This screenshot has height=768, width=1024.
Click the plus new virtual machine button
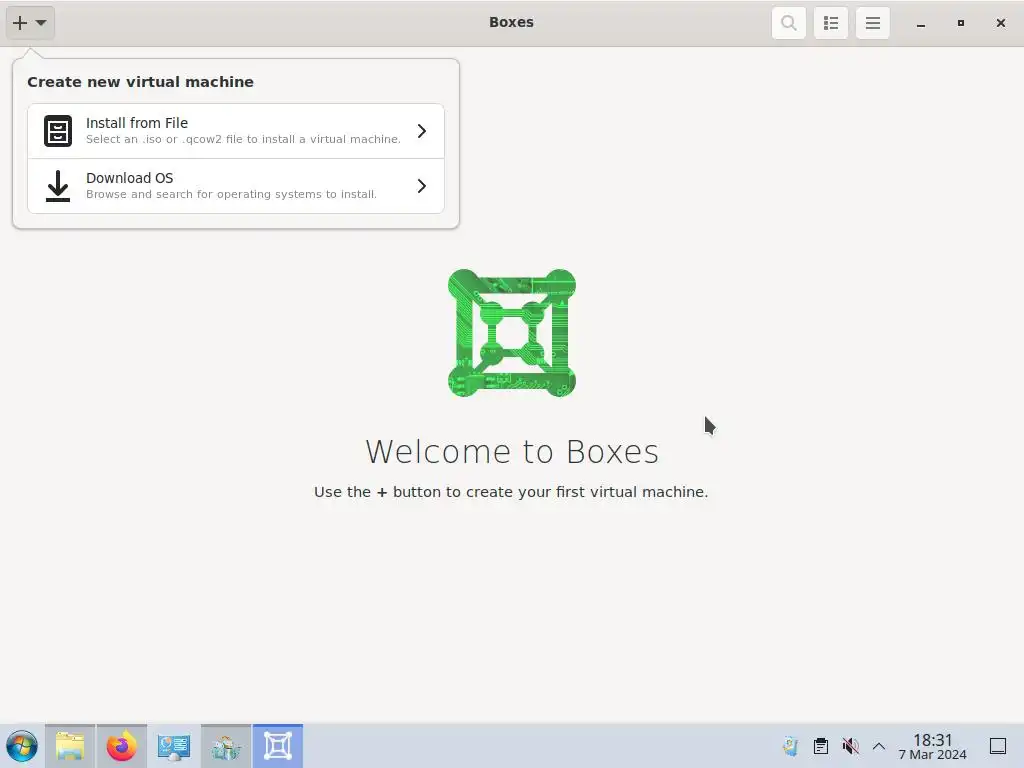(x=30, y=23)
